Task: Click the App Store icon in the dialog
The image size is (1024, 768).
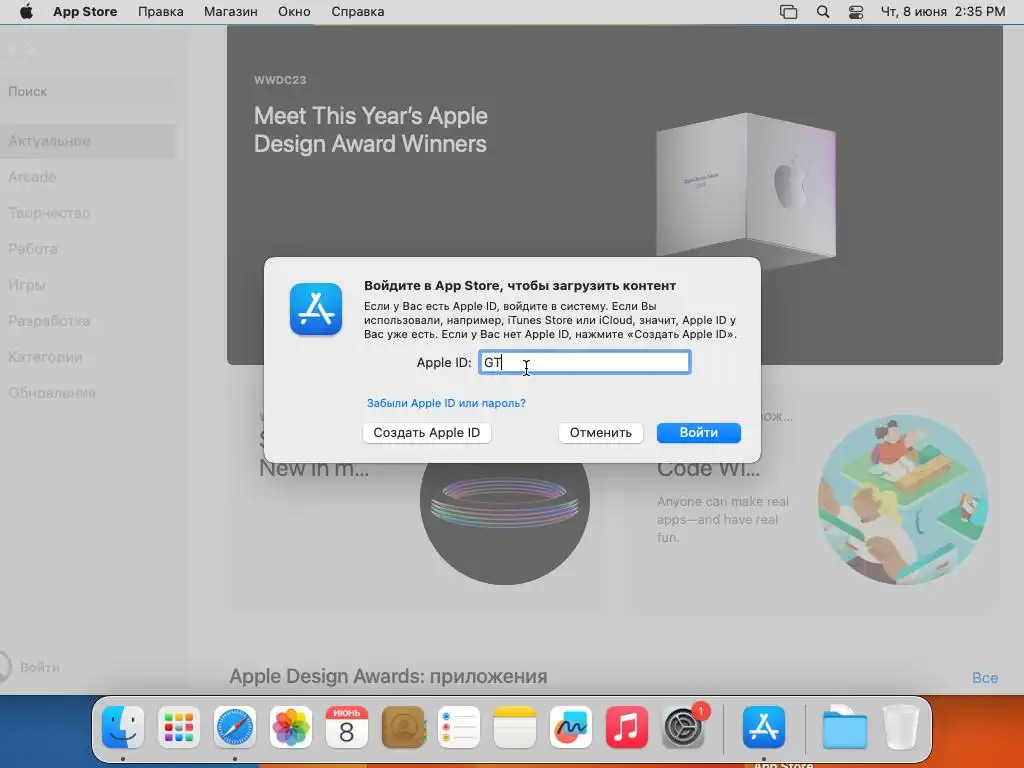Action: (316, 309)
